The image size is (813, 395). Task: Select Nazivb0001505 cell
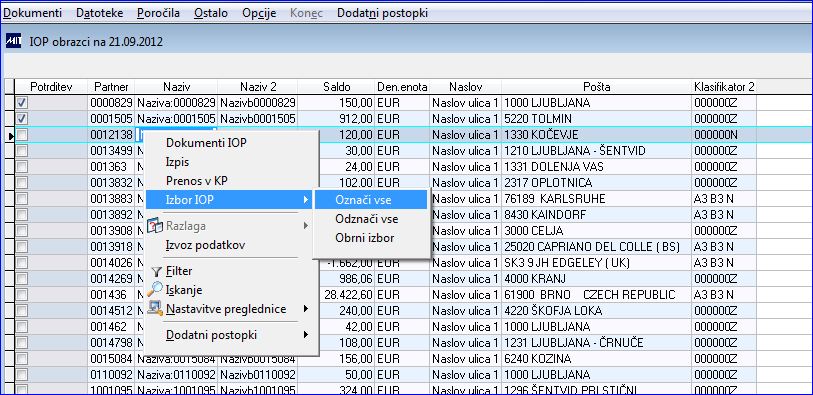(x=258, y=119)
